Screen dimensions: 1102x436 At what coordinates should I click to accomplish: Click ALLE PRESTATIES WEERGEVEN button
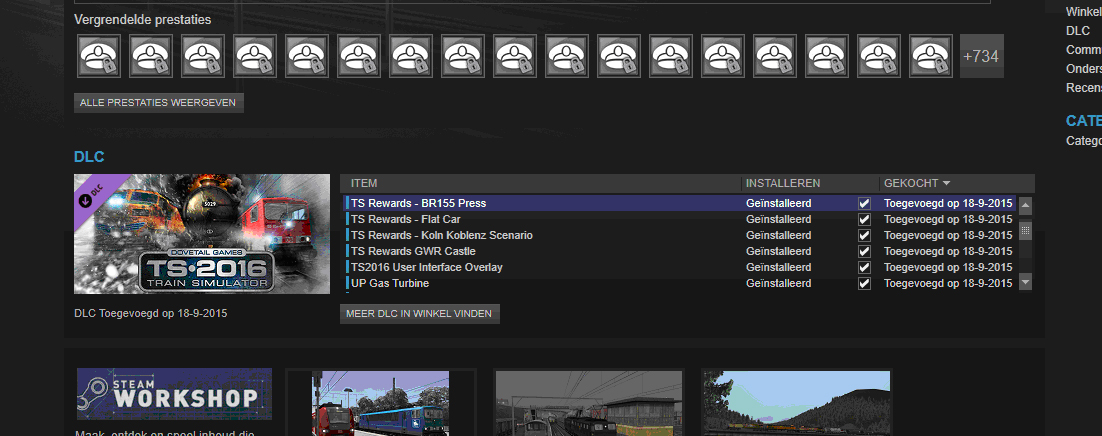pyautogui.click(x=159, y=103)
